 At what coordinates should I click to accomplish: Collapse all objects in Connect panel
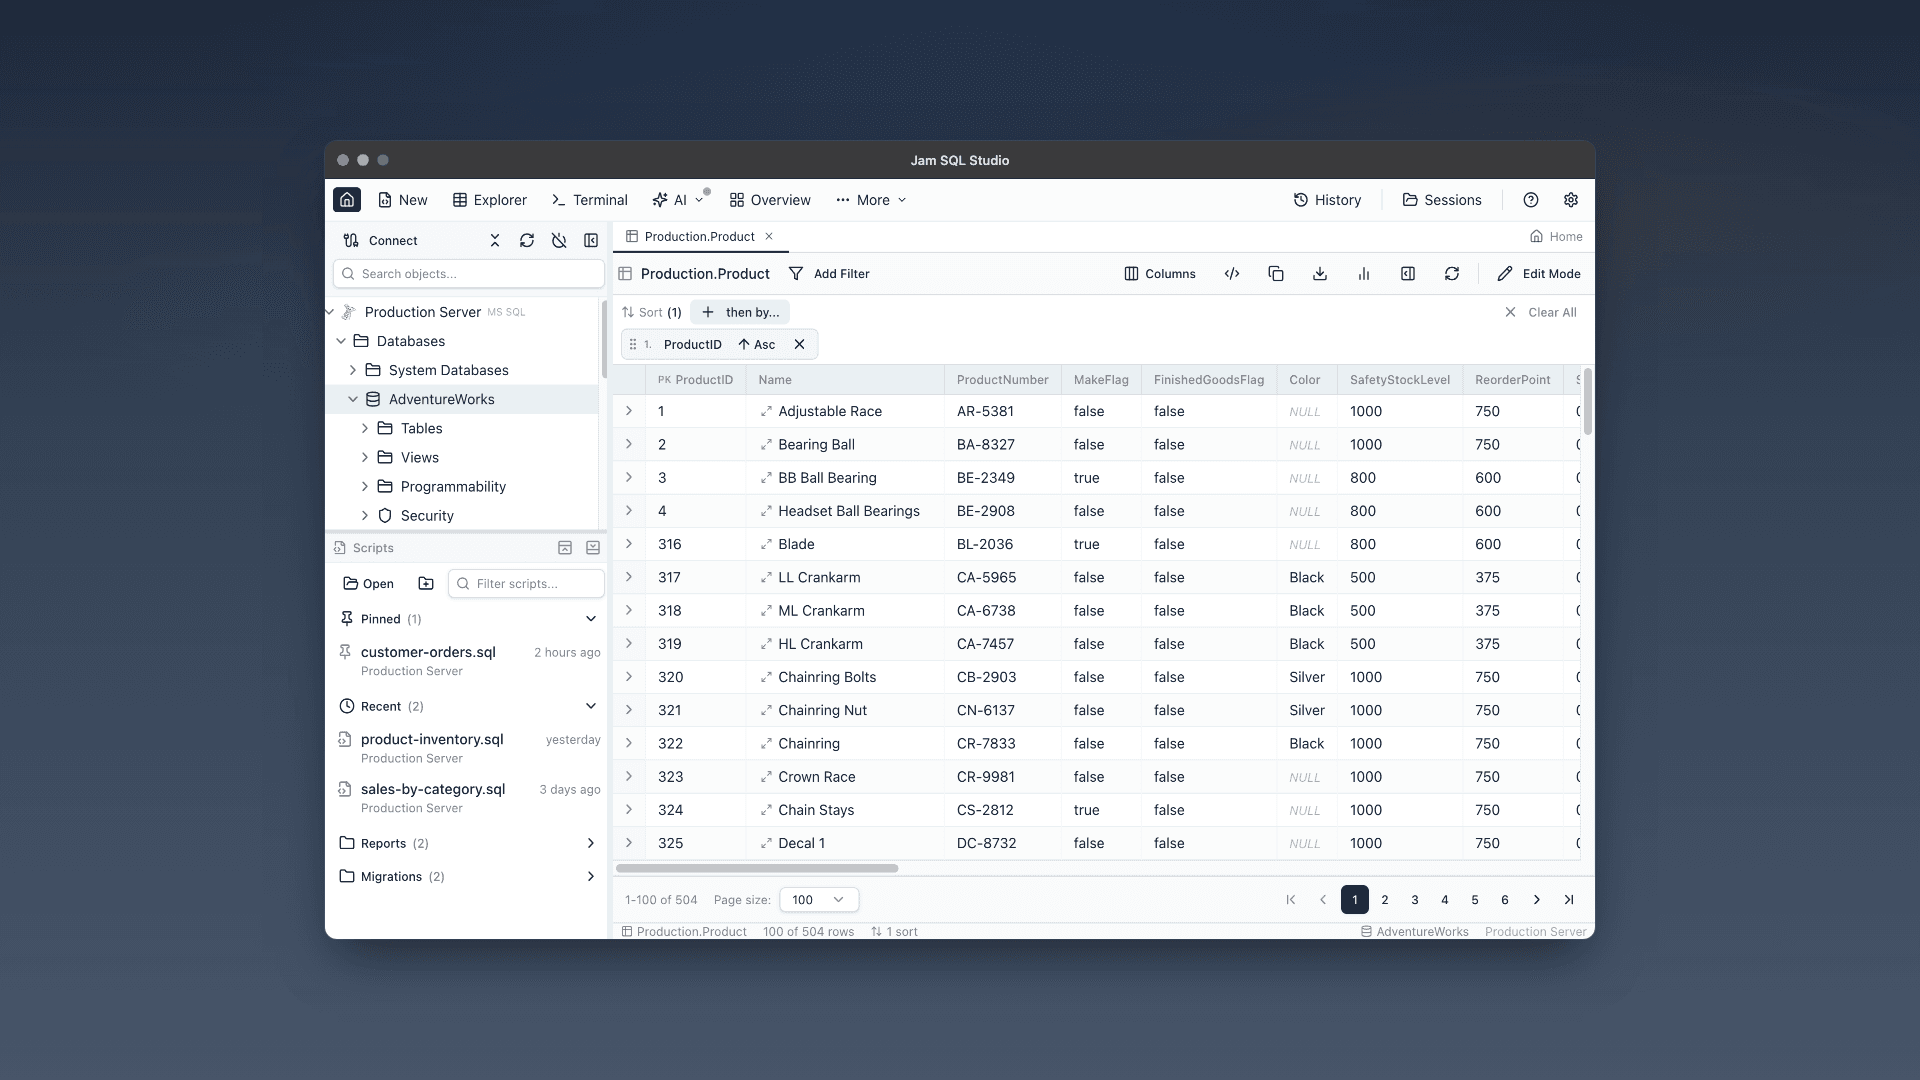[494, 240]
